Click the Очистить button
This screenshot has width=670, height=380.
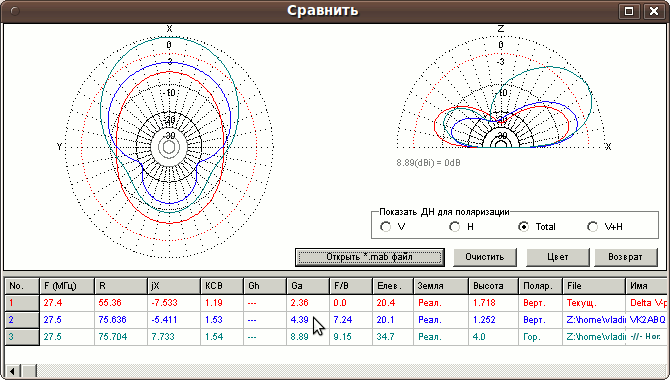coord(485,257)
